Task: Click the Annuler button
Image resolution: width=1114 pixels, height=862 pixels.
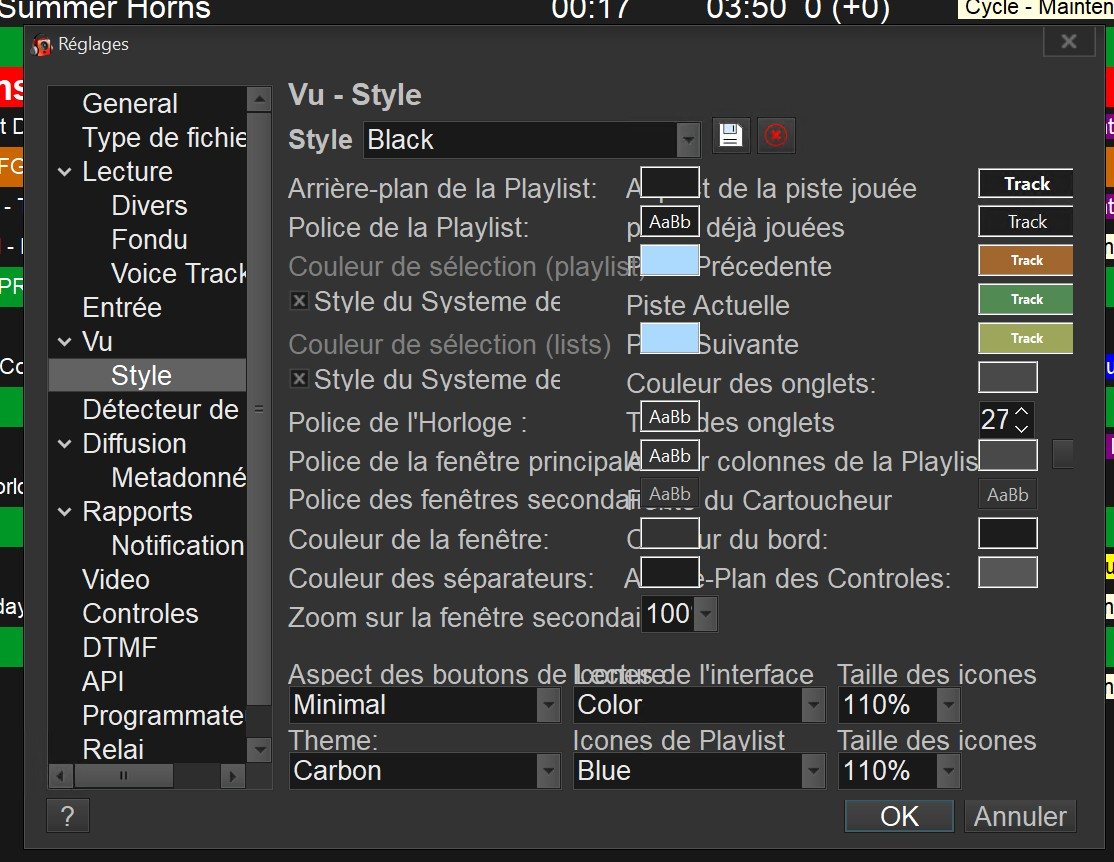Action: tap(1020, 816)
